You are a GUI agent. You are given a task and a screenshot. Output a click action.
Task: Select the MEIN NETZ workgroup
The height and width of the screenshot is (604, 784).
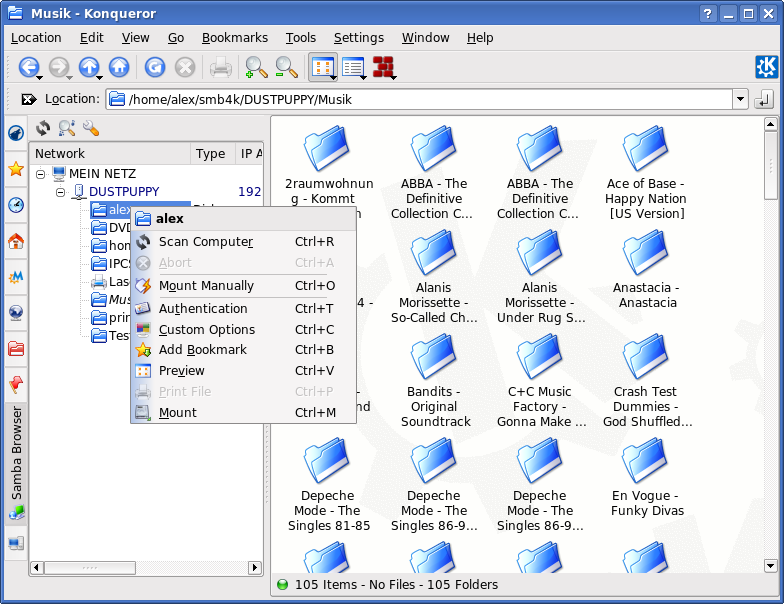coord(102,174)
